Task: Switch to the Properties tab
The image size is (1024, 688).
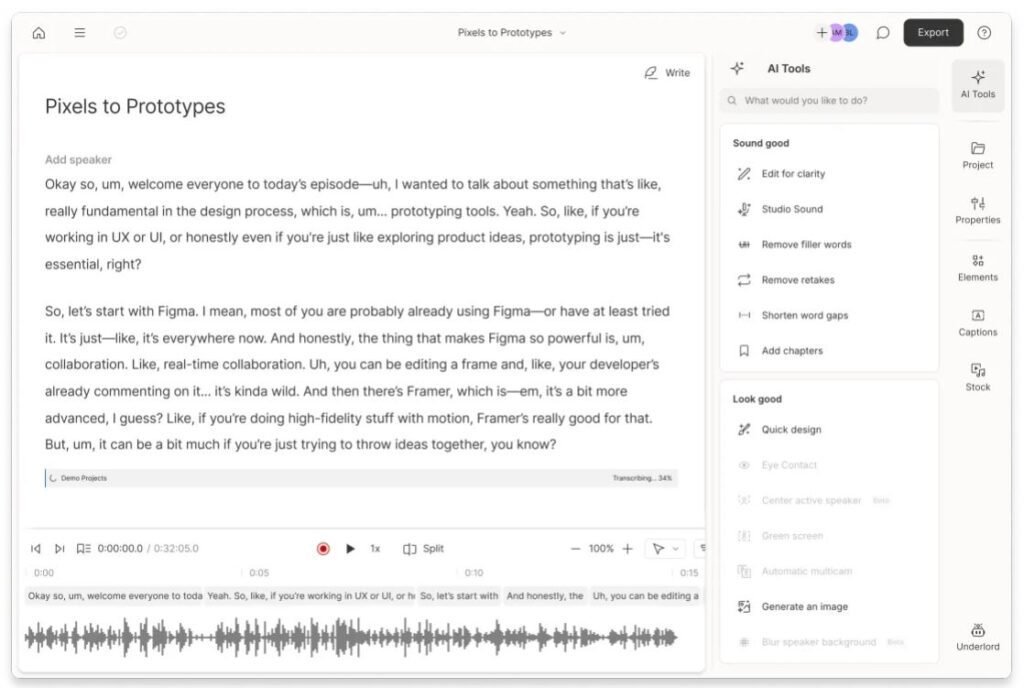Action: pyautogui.click(x=977, y=210)
